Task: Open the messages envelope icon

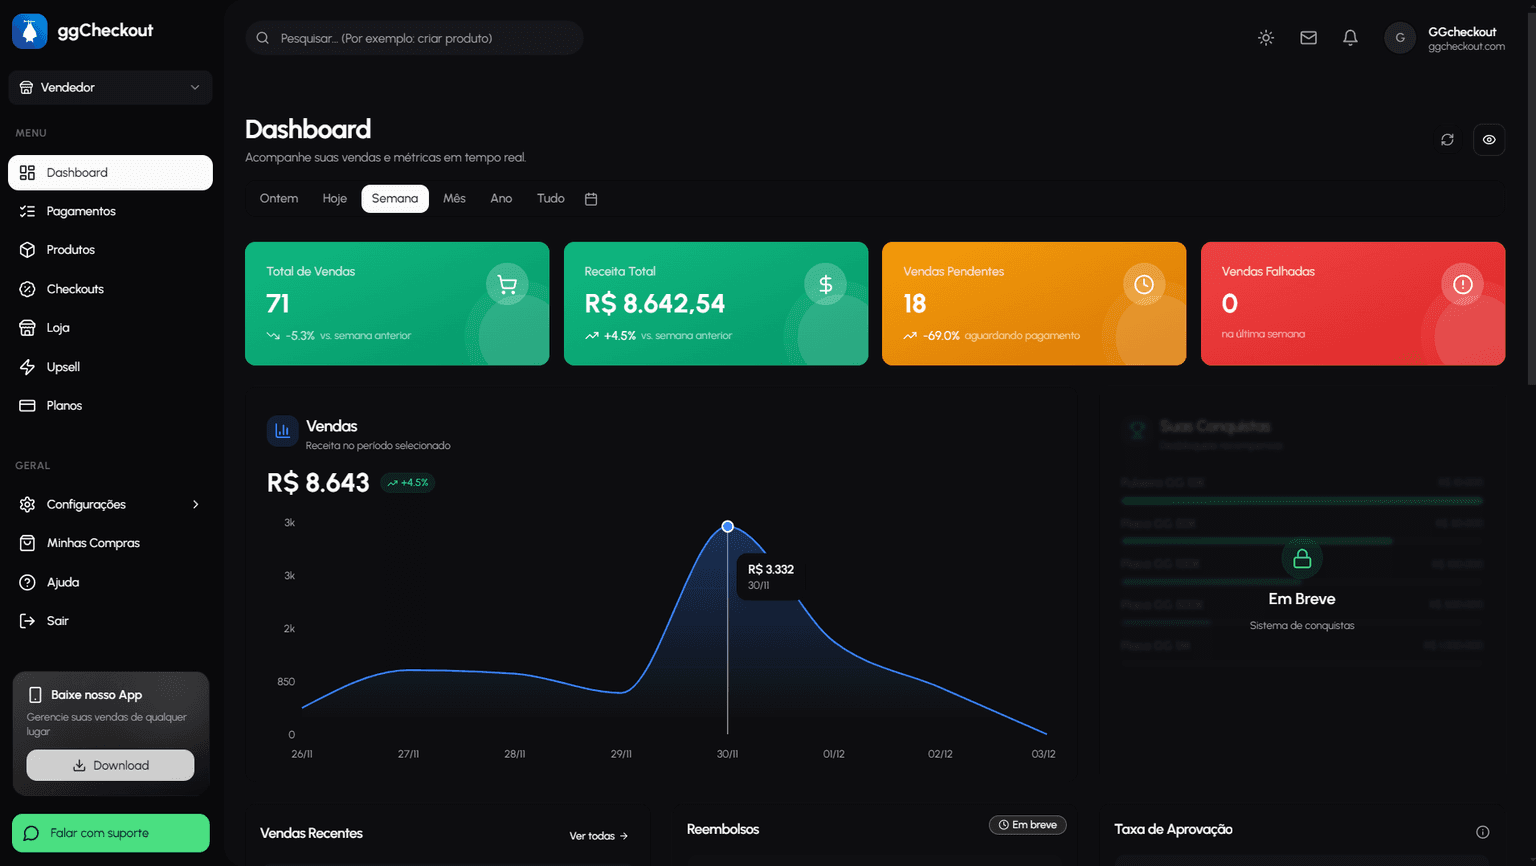Action: [1308, 37]
